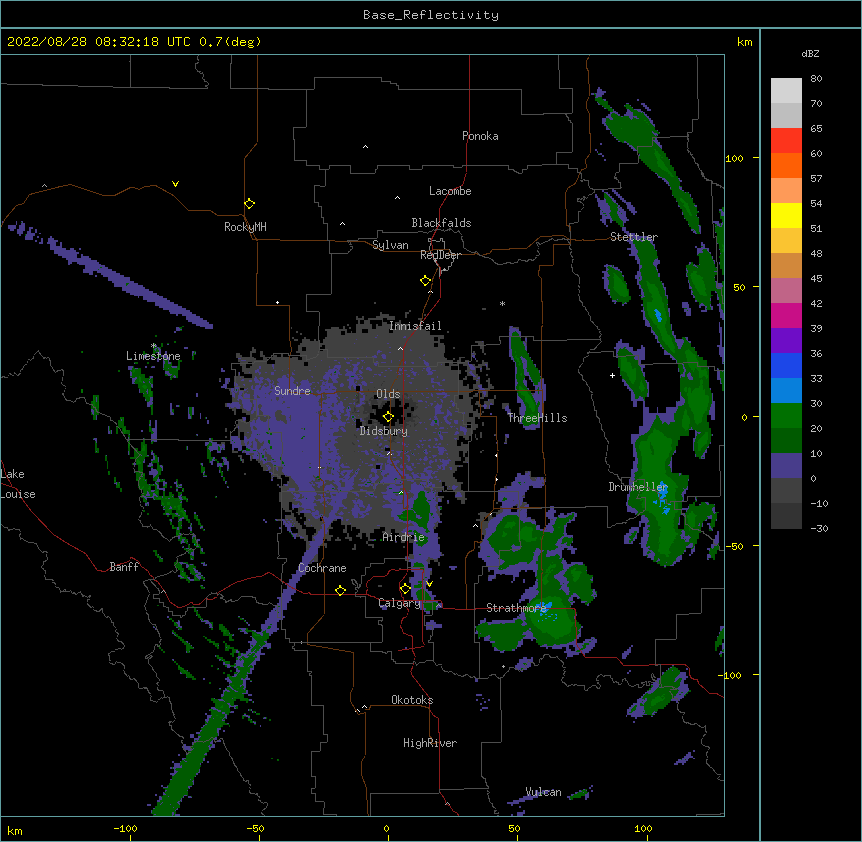This screenshot has height=842, width=862.
Task: Click the Base_Reflectivity title text
Action: click(x=431, y=15)
